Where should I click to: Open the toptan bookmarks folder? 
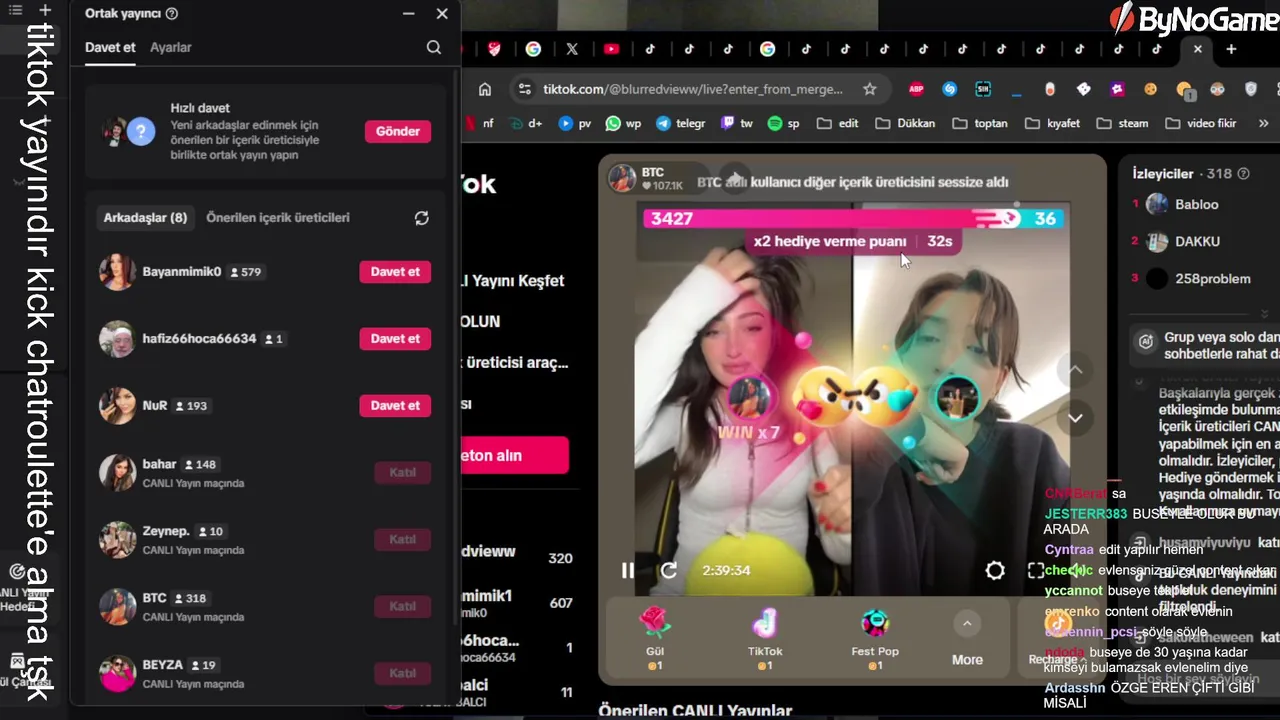pyautogui.click(x=980, y=124)
